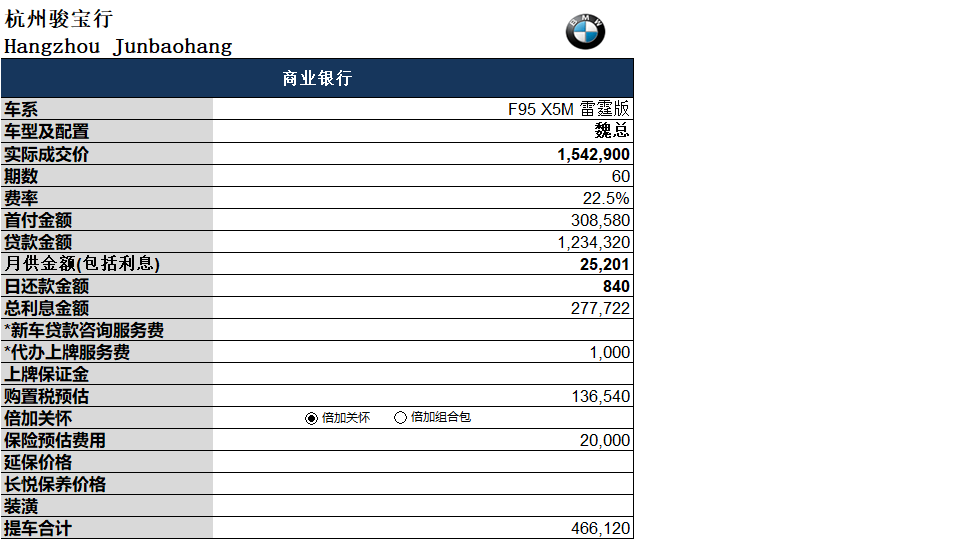
Task: Click the 1,000 plate service fee value
Action: 609,353
